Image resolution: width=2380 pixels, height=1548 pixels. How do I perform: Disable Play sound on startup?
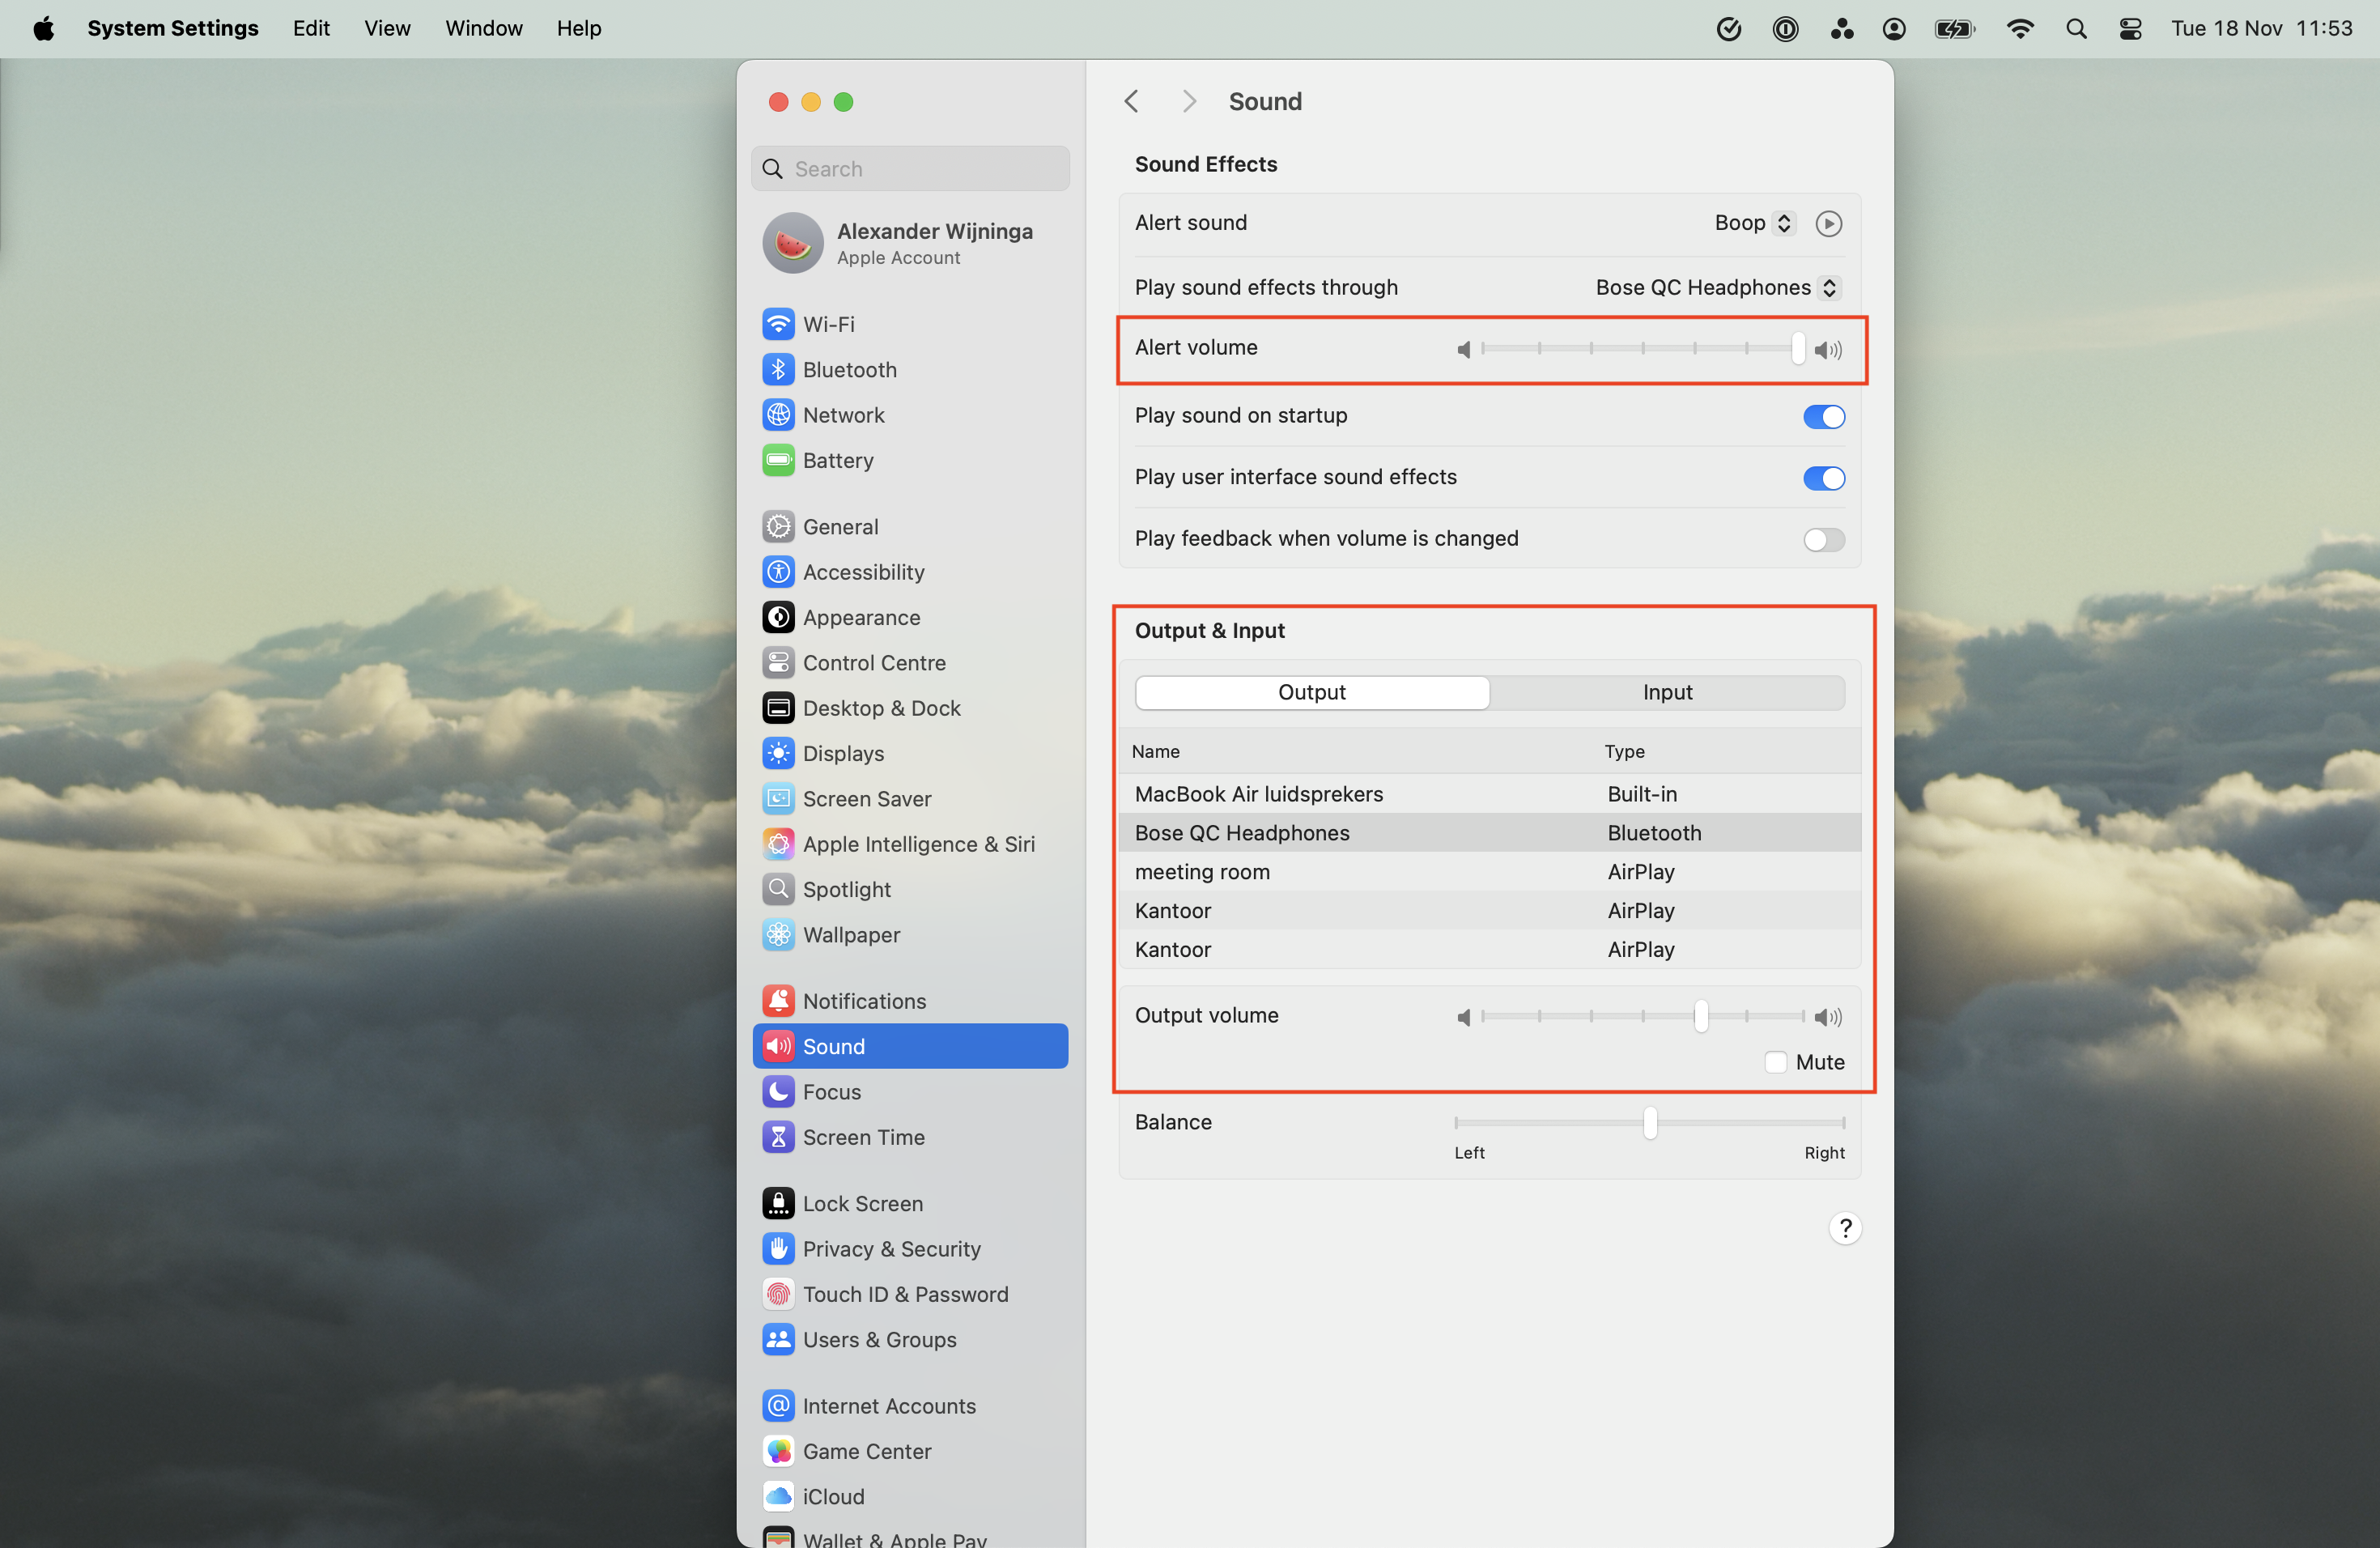point(1822,416)
